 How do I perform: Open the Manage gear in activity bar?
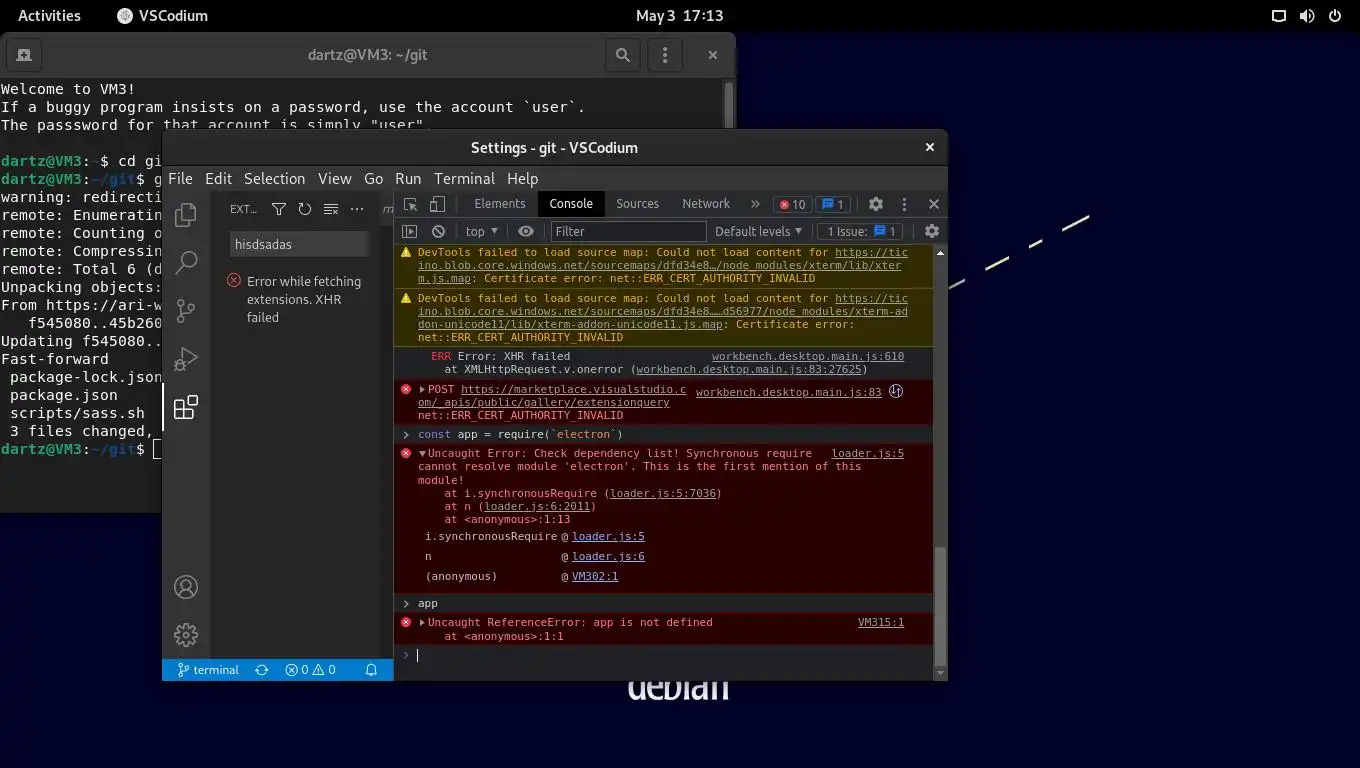point(186,635)
